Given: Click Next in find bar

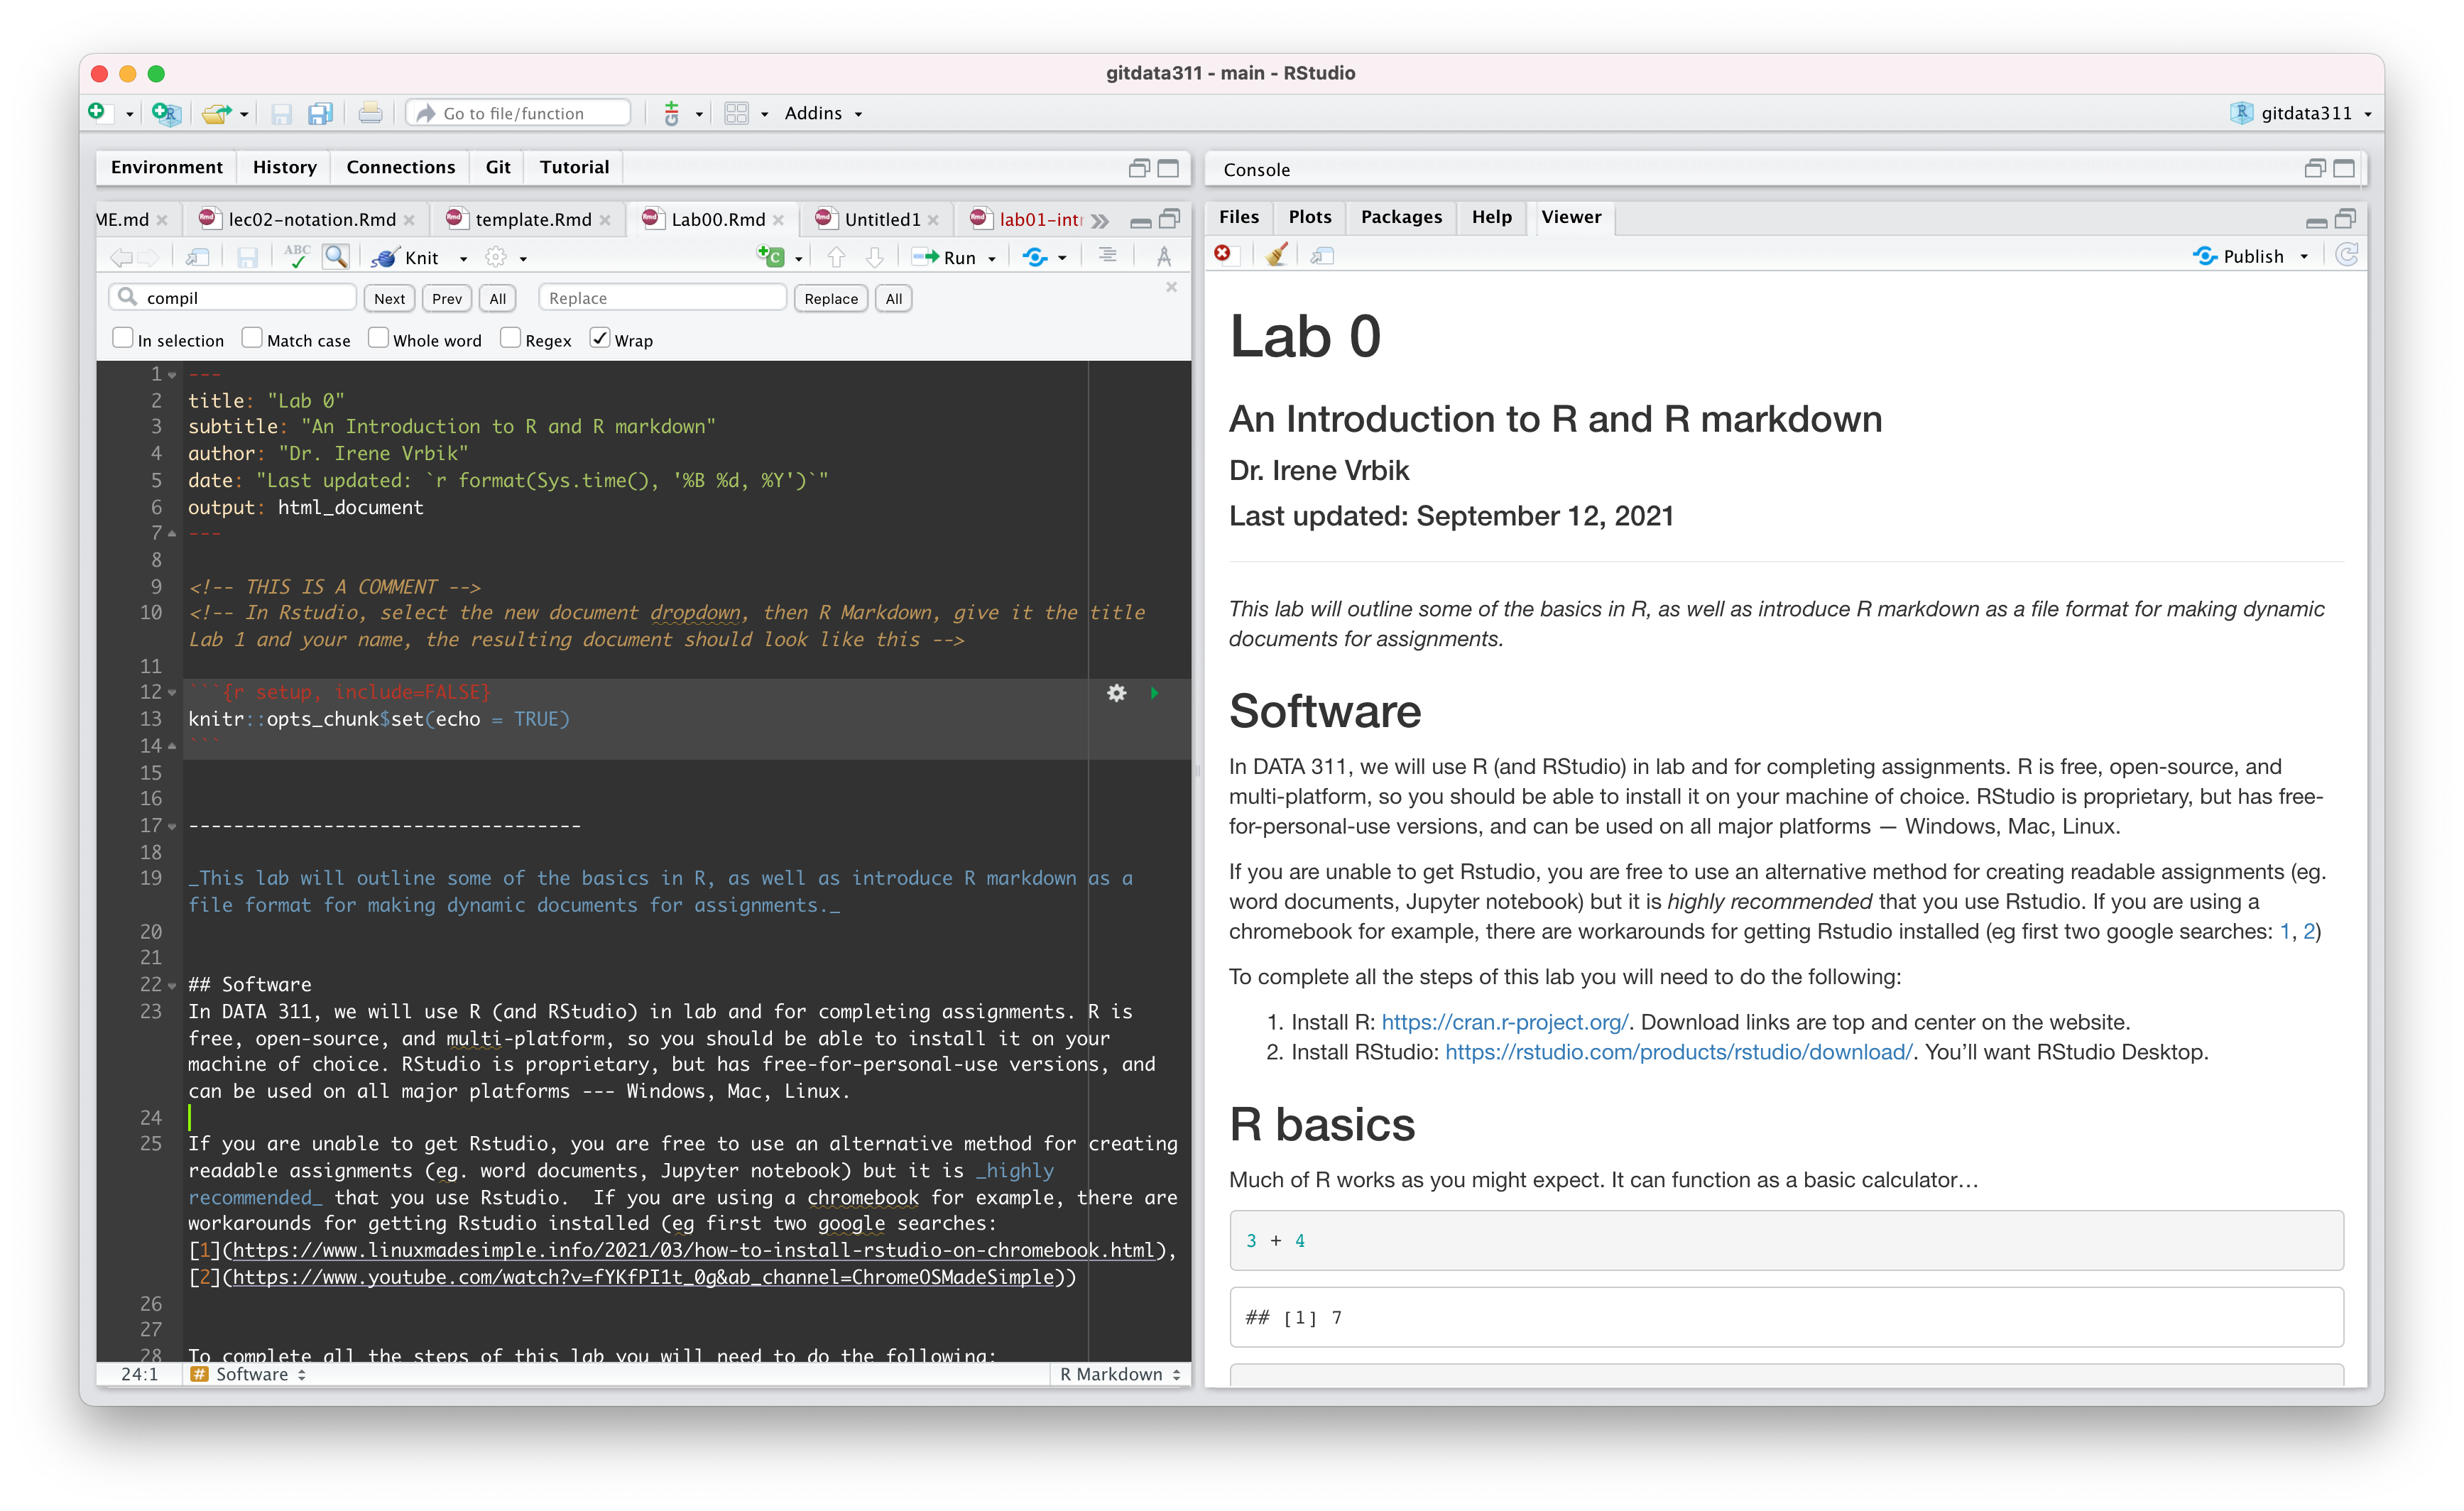Looking at the screenshot, I should click(389, 298).
